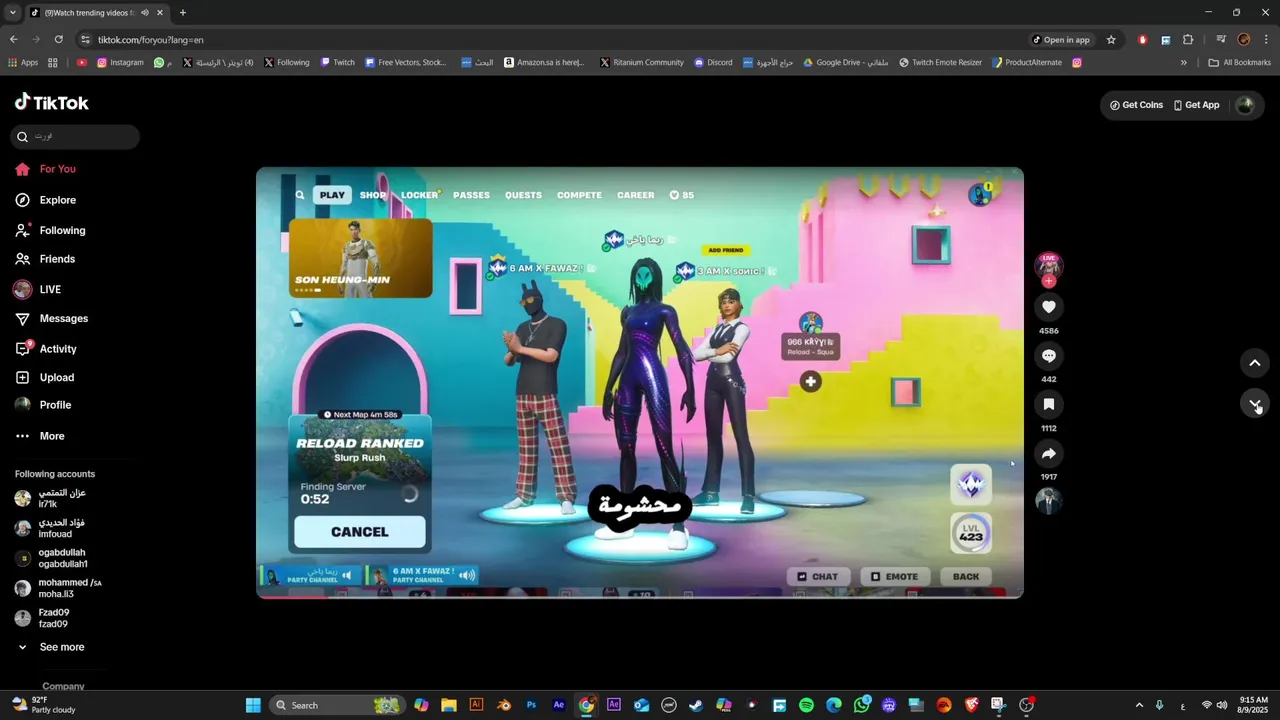Go to the previous video with the up arrow

point(1255,363)
